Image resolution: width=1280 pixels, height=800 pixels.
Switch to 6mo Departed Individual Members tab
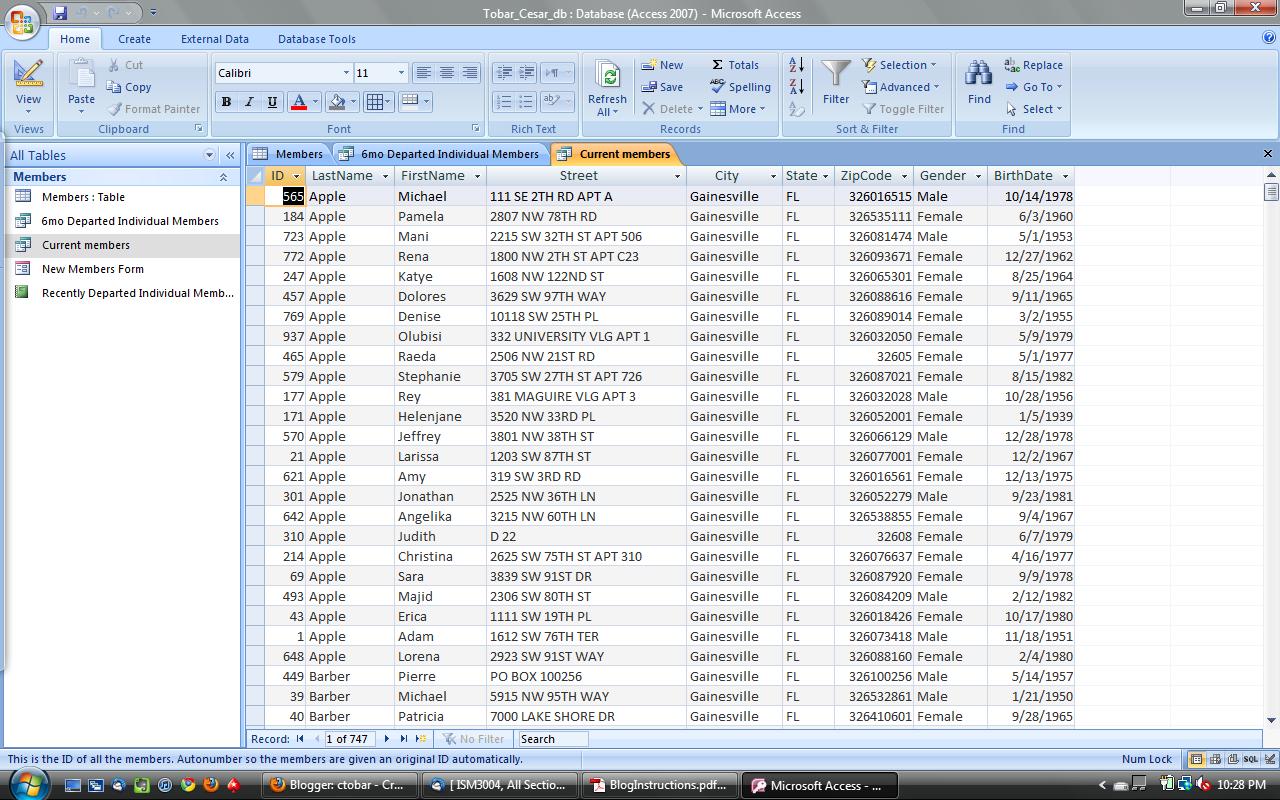pos(440,154)
